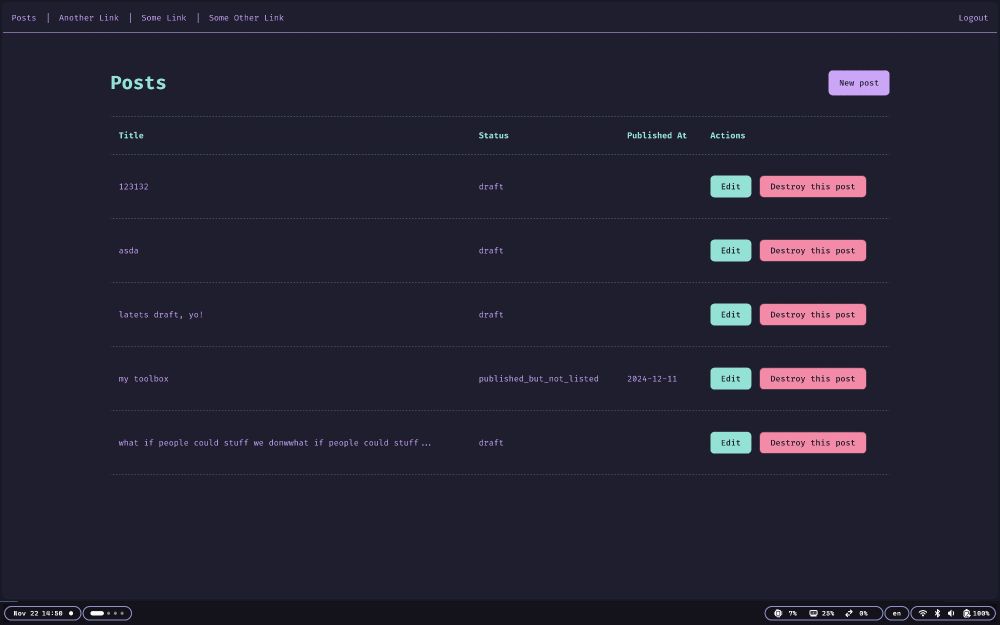Click the clock showing Nov 22 14:58
The width and height of the screenshot is (1000, 625).
(38, 613)
